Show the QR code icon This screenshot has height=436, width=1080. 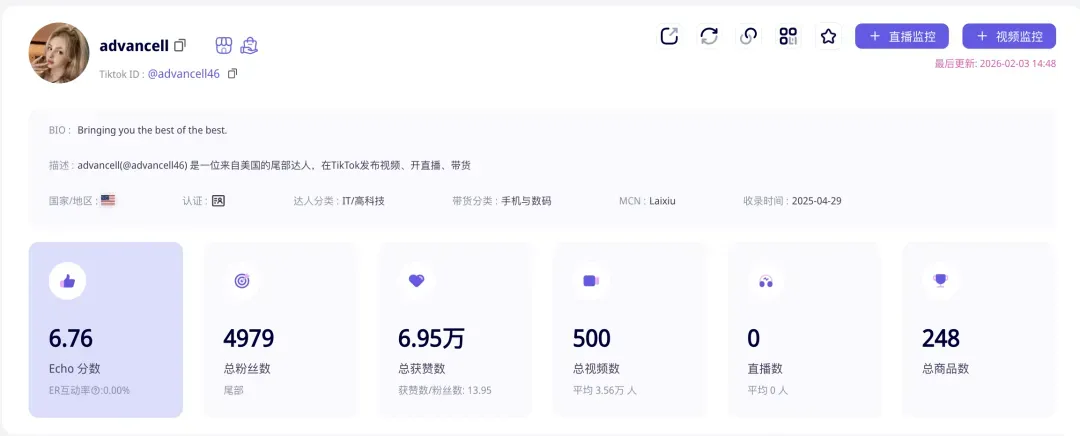(x=789, y=36)
